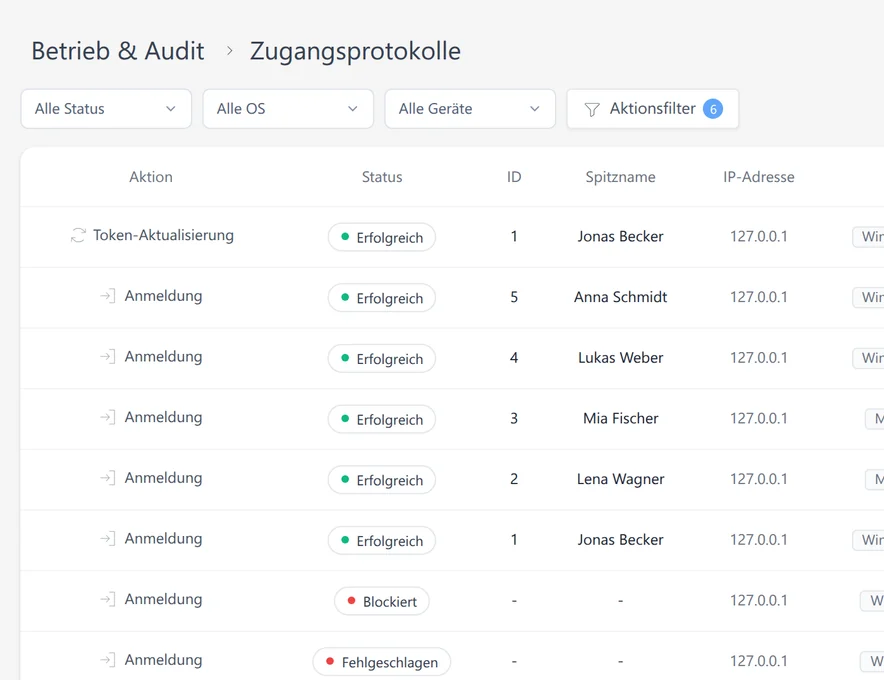Select the name Lukas Weber
This screenshot has width=884, height=680.
click(620, 357)
